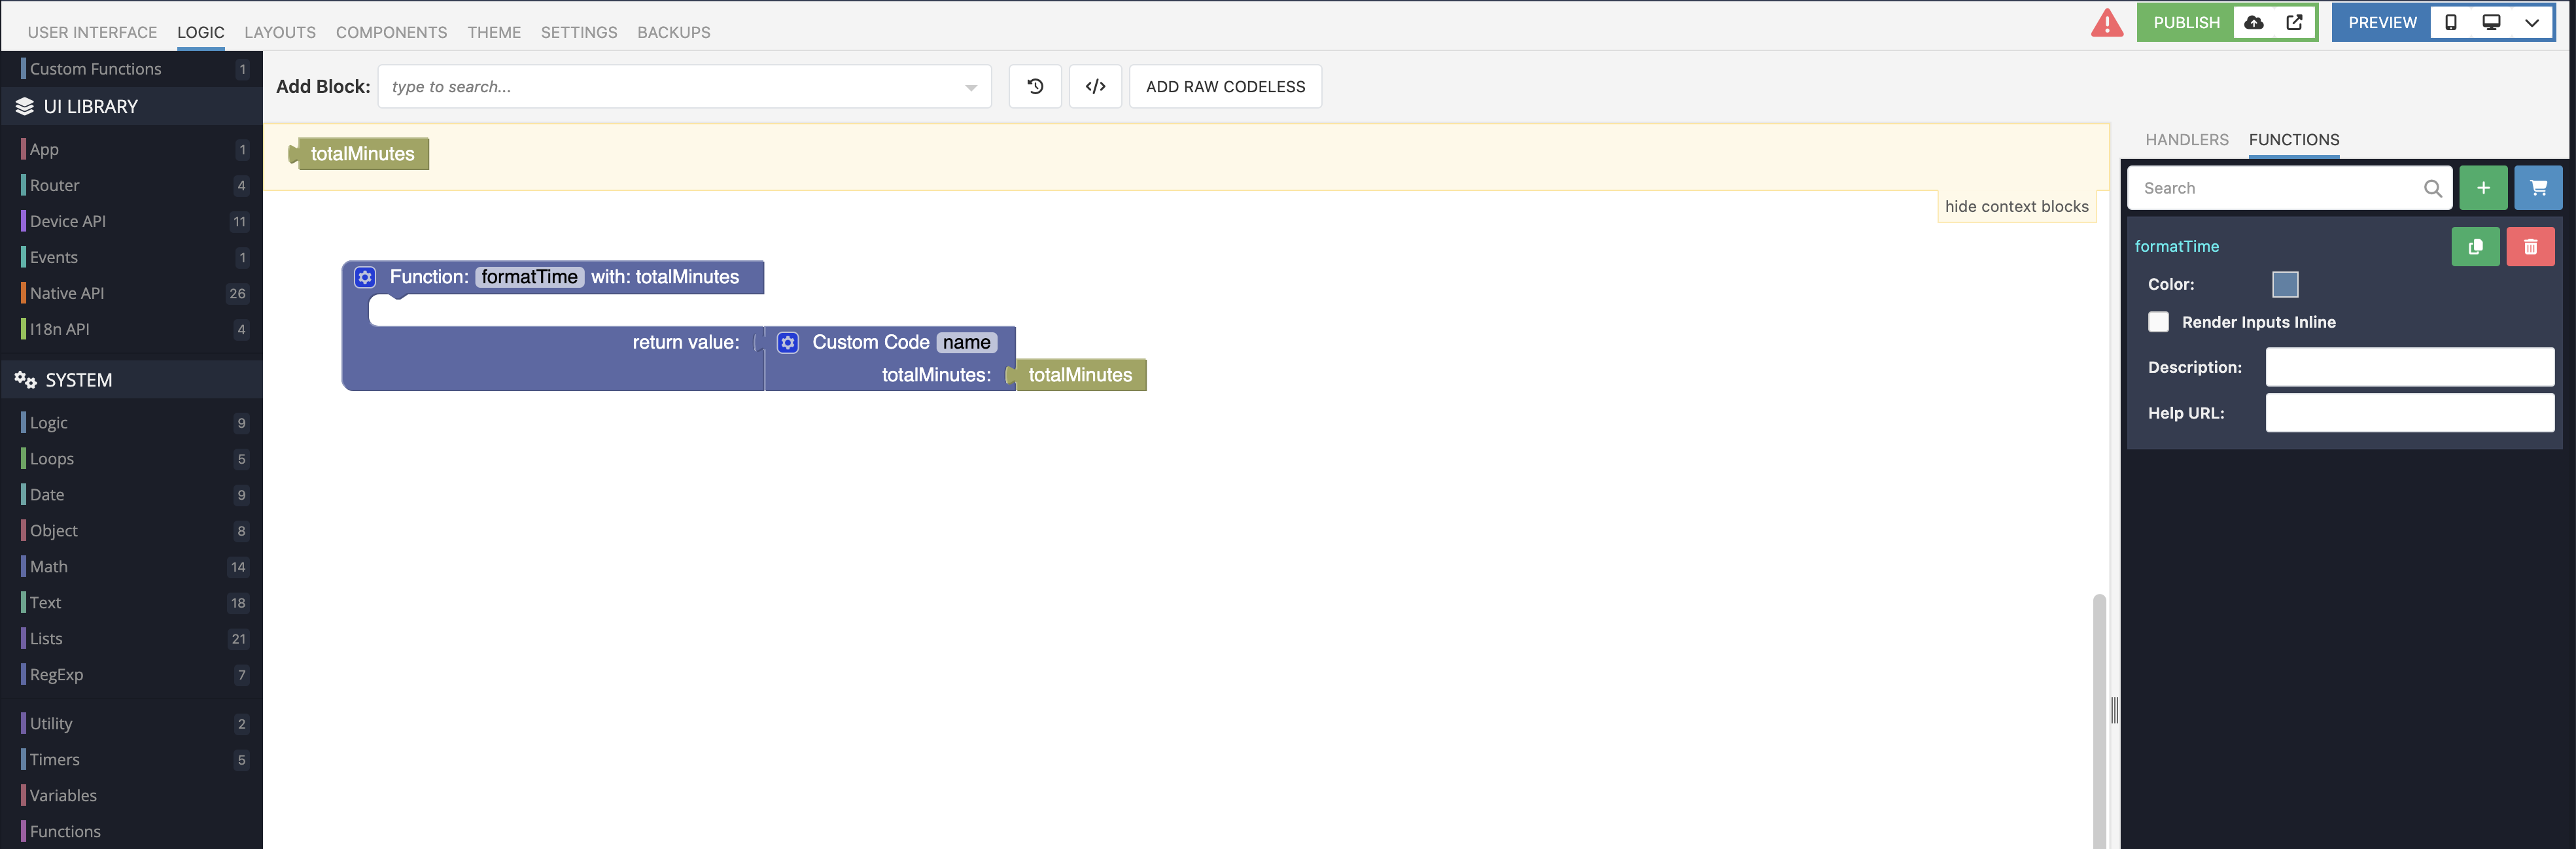Viewport: 2576px width, 849px height.
Task: Open the I18n API category
Action: pyautogui.click(x=132, y=330)
